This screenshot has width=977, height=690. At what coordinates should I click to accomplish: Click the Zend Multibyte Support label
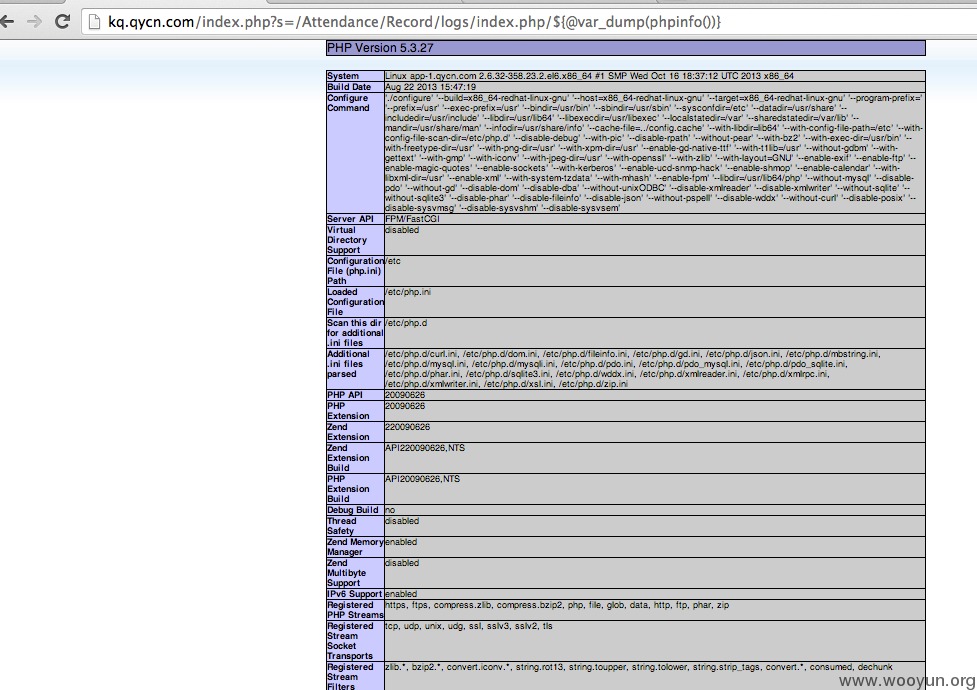click(x=347, y=573)
